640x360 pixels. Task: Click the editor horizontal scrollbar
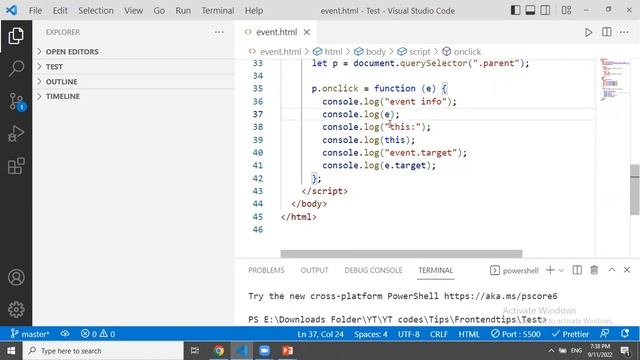(401, 254)
